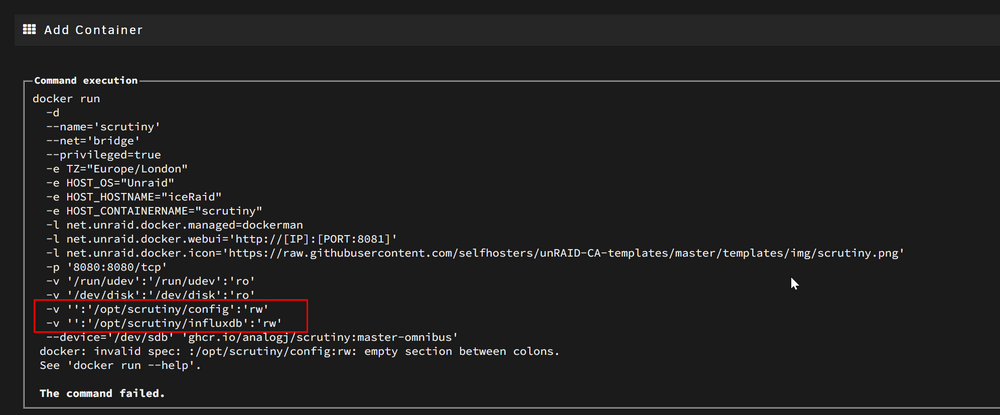Click the TZ="Europe/London" line
Screen dimensions: 1000x415
coord(117,169)
